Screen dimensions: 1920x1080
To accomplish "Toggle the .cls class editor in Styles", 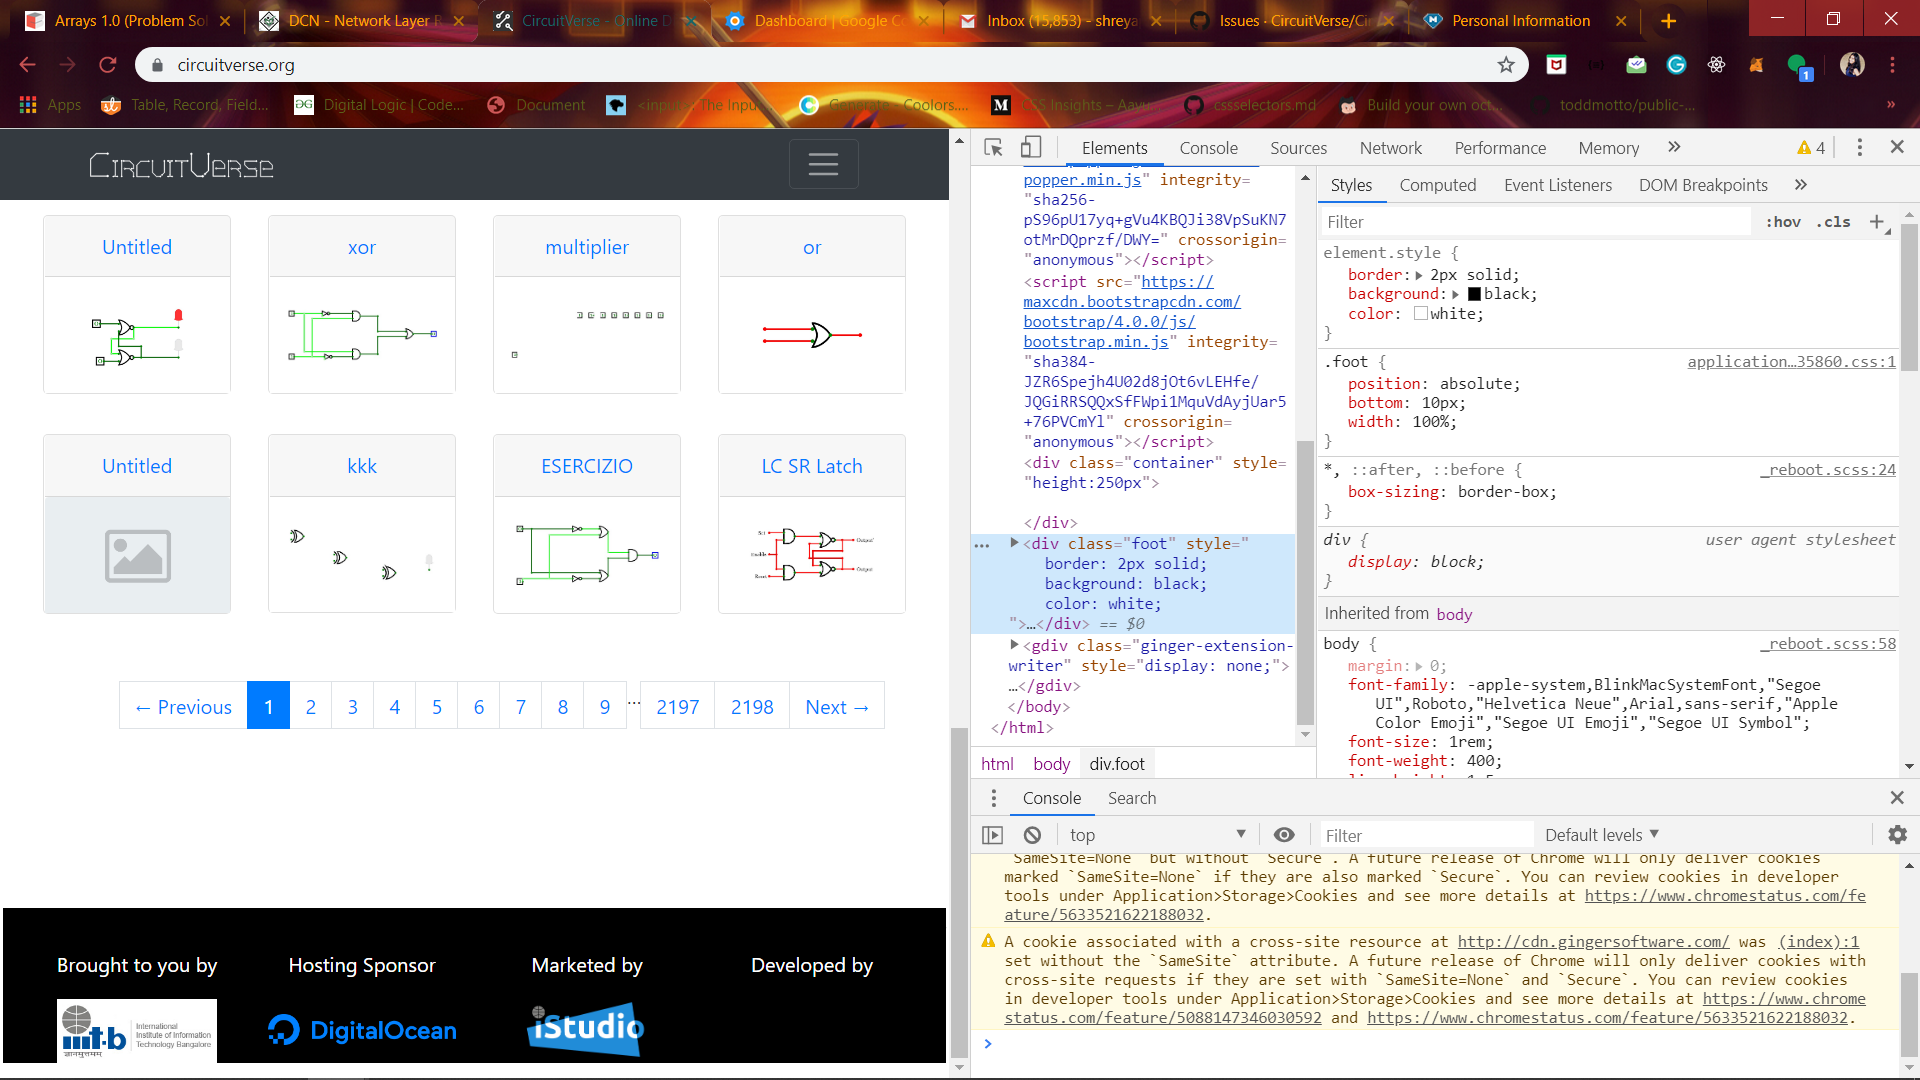I will coord(1834,221).
